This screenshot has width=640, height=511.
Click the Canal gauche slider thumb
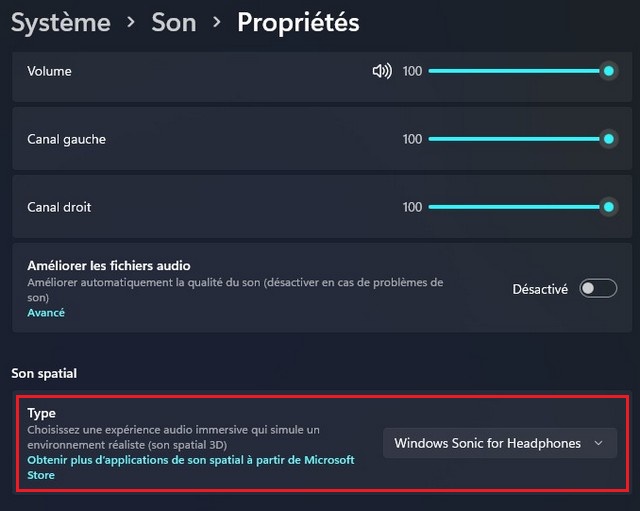pos(608,139)
